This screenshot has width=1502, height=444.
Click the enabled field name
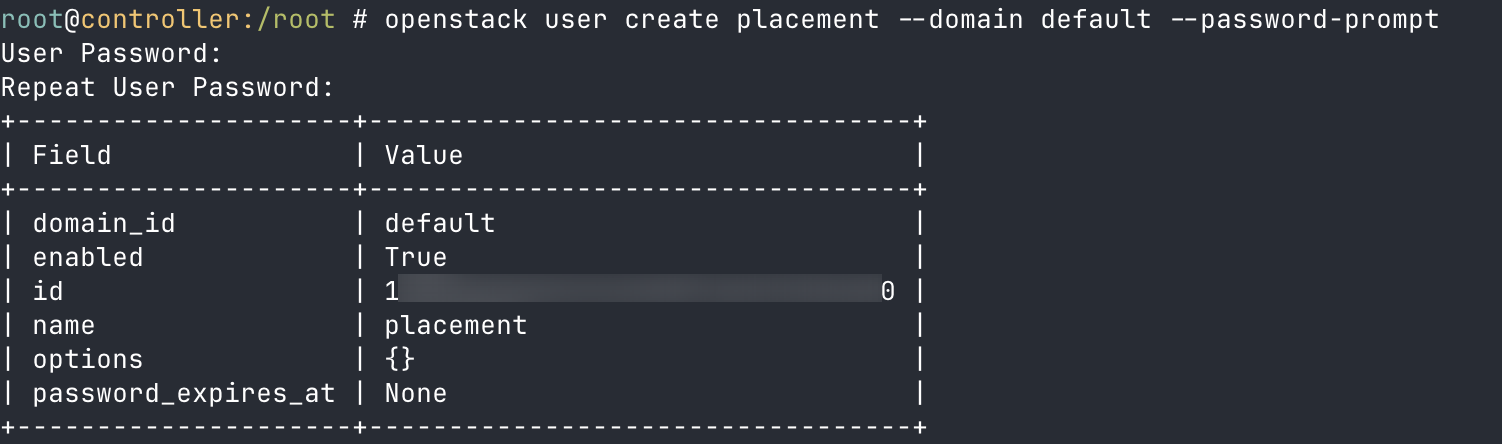pos(88,257)
